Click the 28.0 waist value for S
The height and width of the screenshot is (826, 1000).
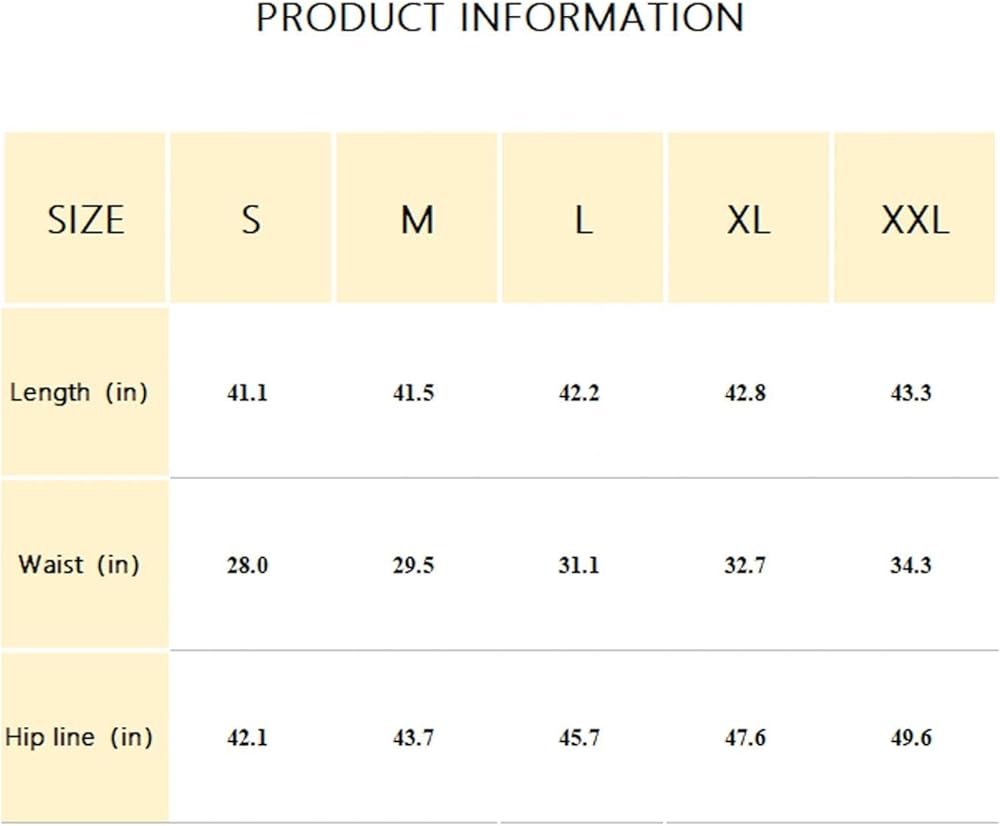point(247,565)
